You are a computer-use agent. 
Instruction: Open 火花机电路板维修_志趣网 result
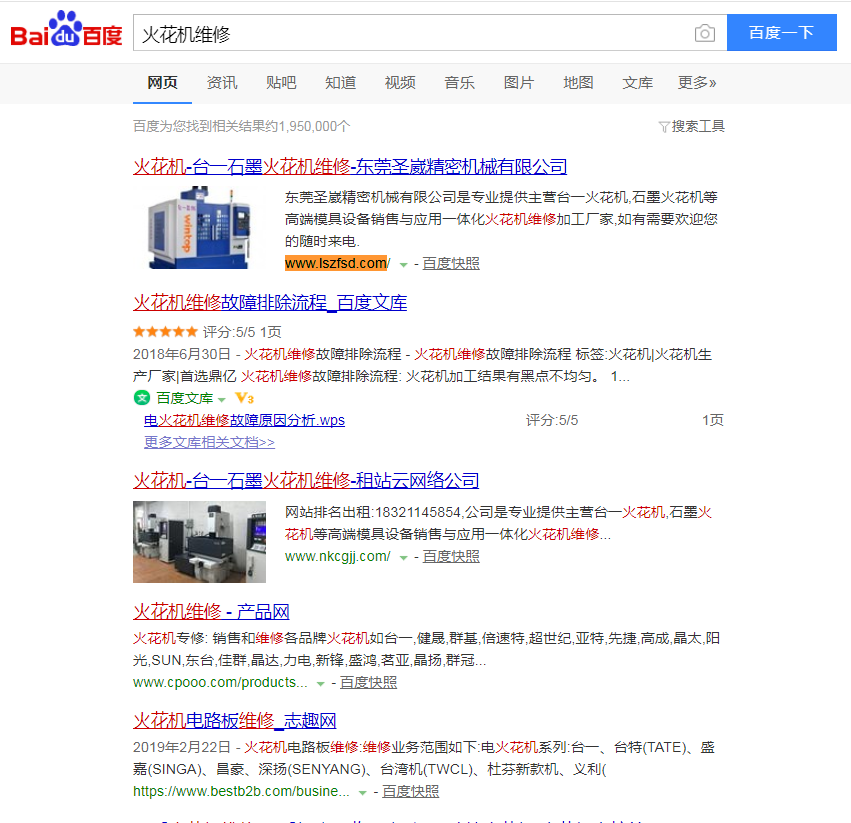coord(234,720)
